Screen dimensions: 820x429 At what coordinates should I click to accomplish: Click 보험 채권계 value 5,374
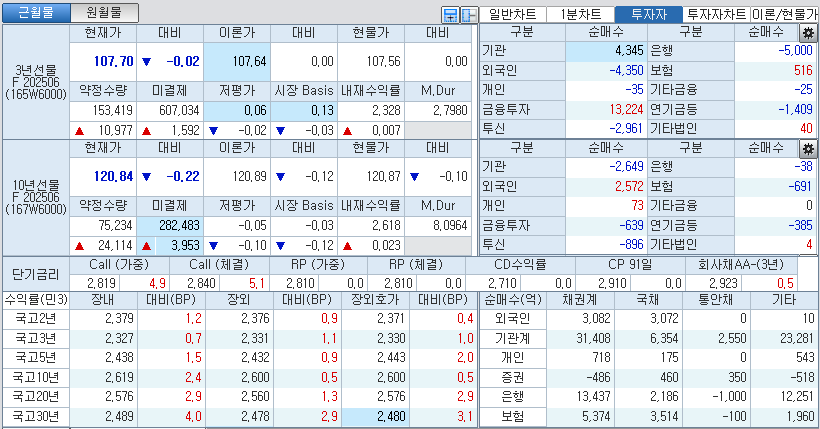point(580,417)
